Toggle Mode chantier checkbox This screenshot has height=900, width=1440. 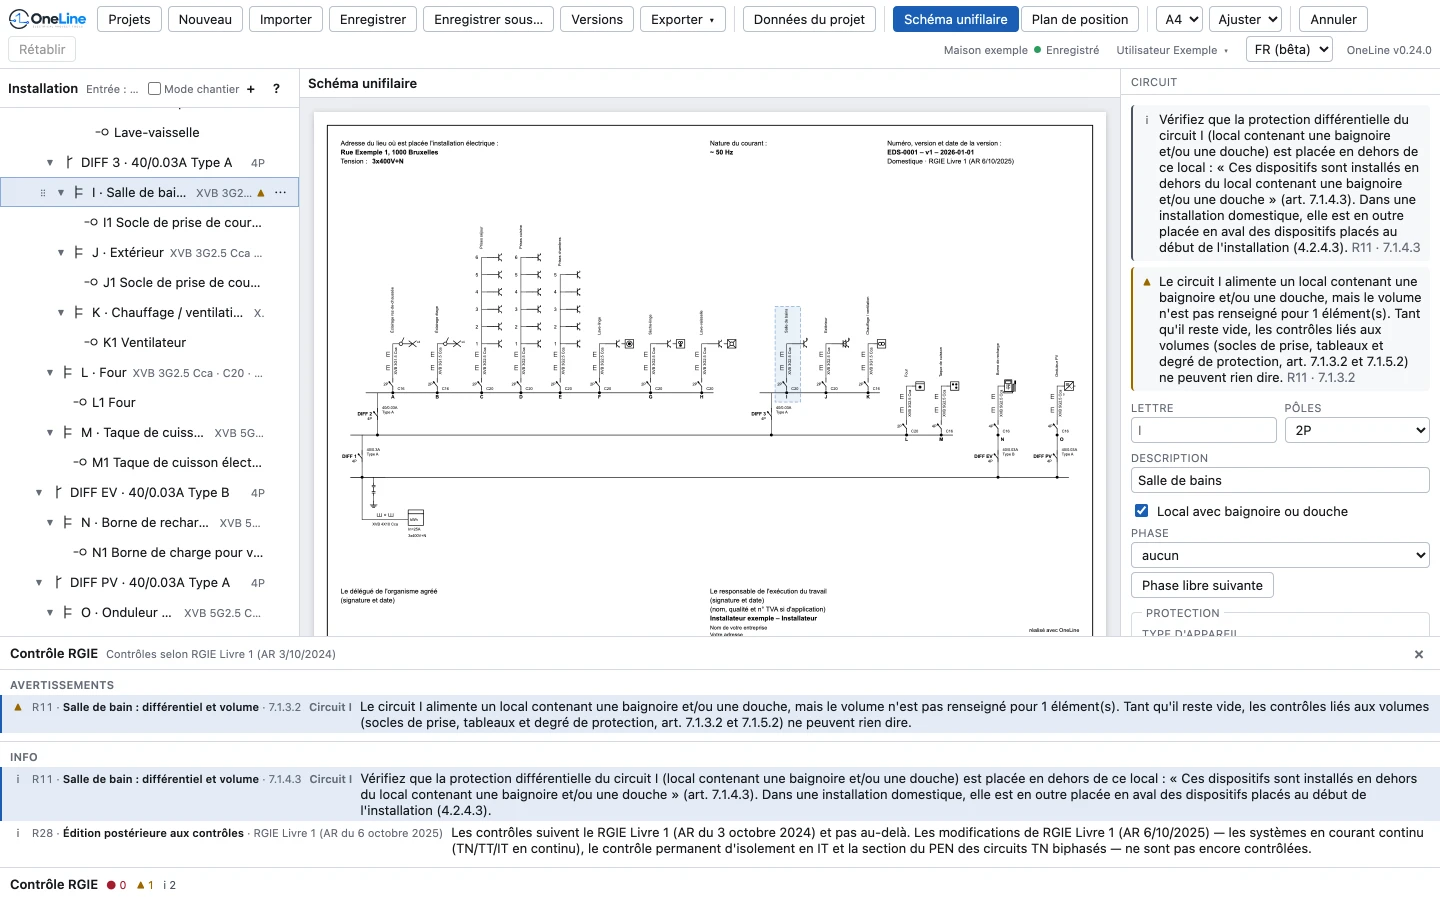[154, 89]
